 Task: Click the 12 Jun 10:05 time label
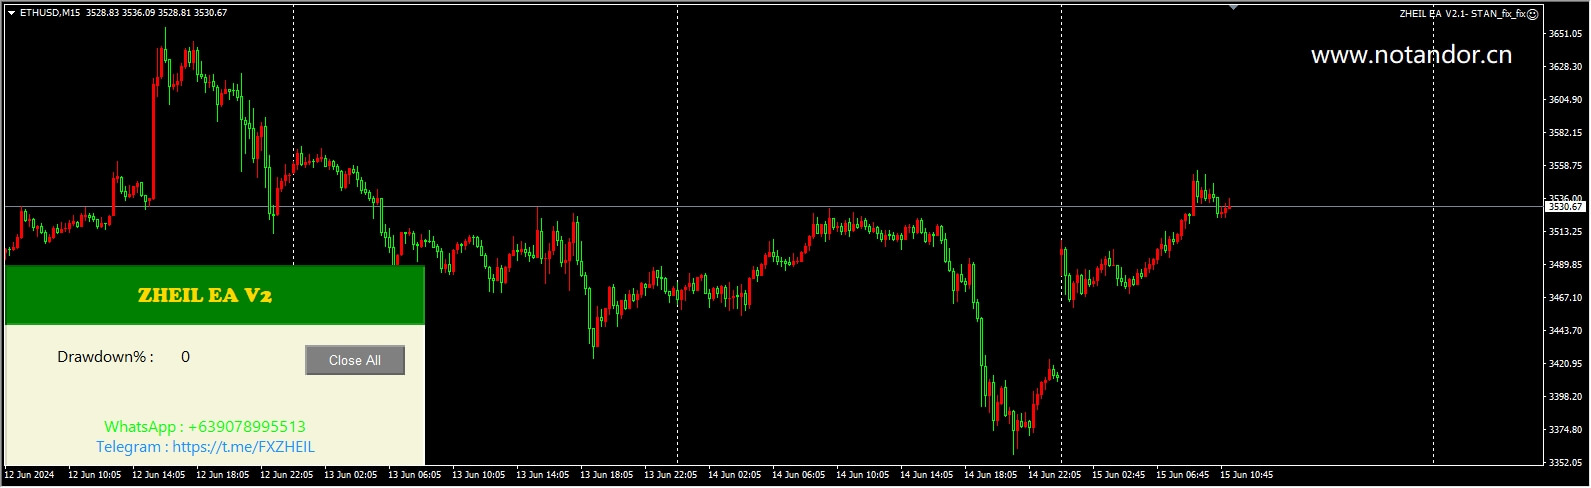pyautogui.click(x=94, y=475)
